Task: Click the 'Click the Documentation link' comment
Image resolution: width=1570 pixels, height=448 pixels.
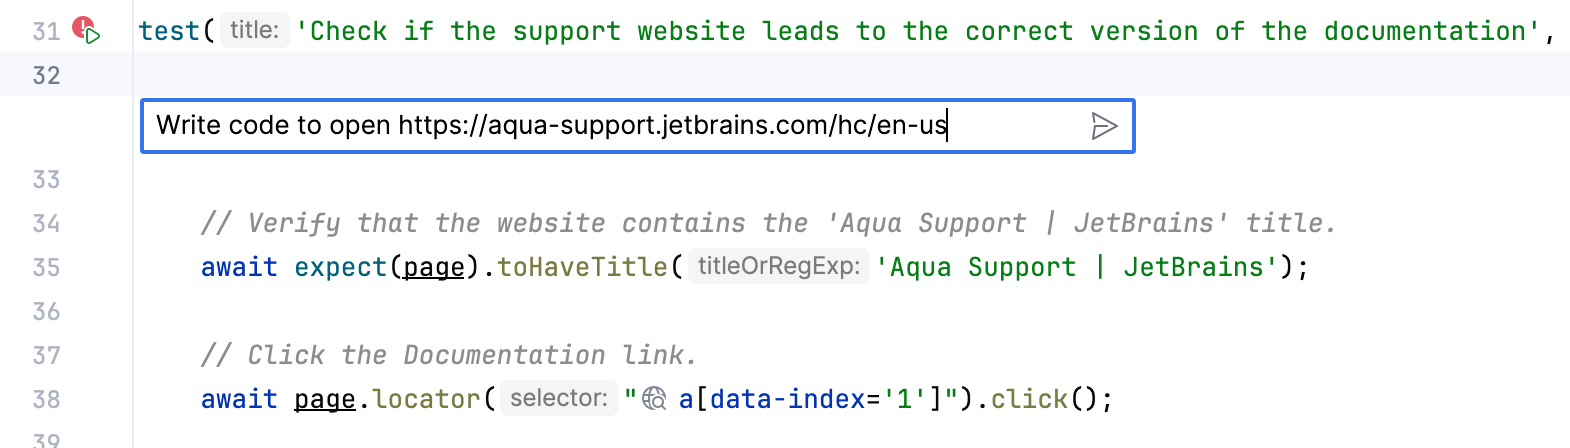Action: coord(448,356)
